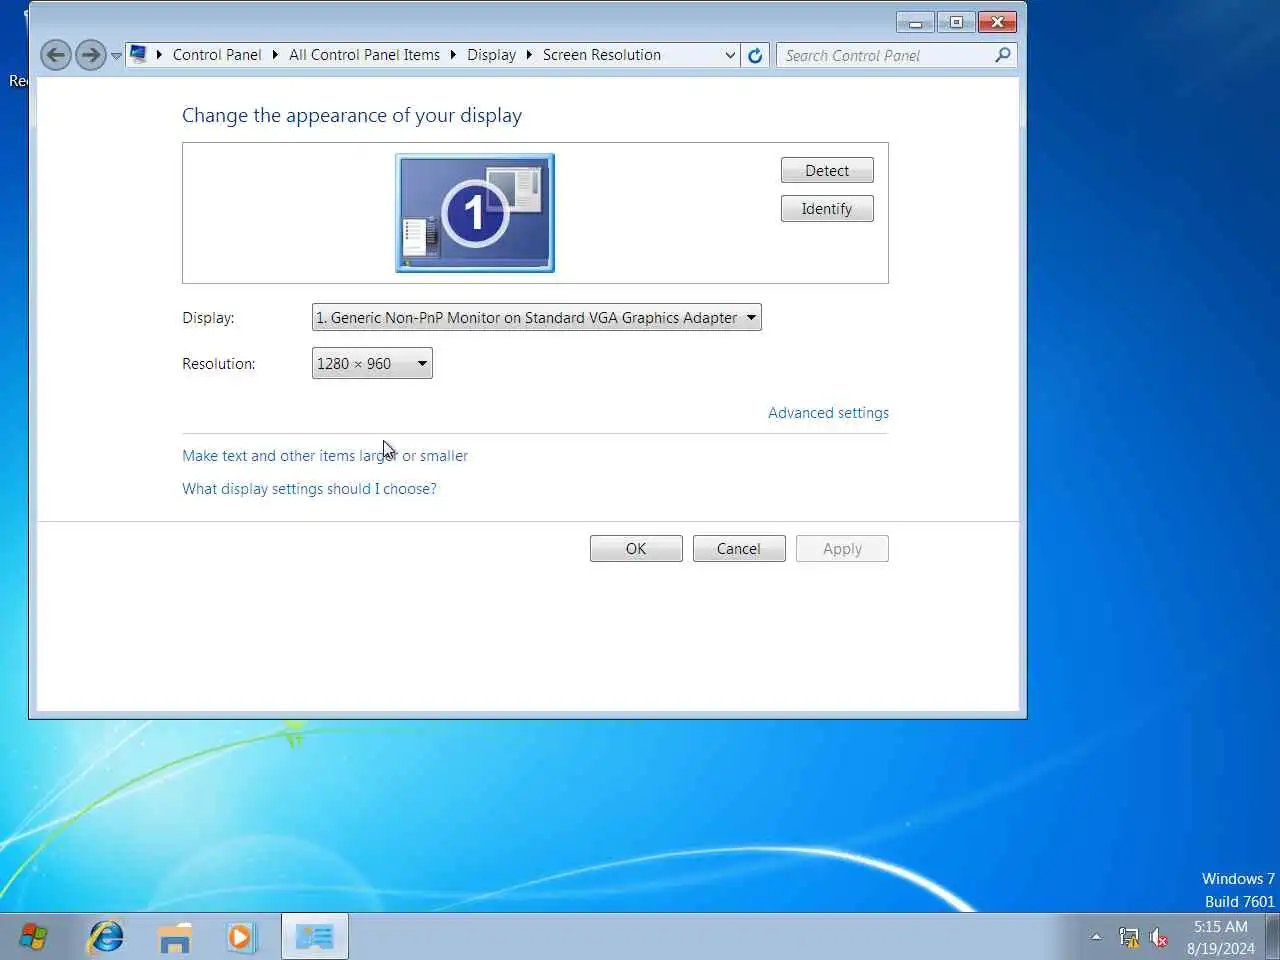Open the recent pages dropdown arrow
Screen dimensions: 1280x960
tap(116, 56)
